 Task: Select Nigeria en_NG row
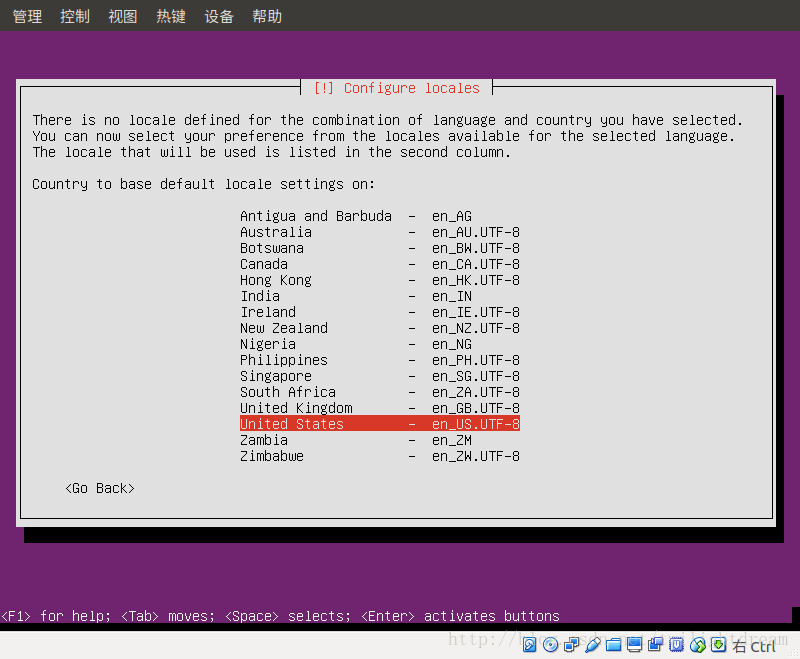click(380, 344)
